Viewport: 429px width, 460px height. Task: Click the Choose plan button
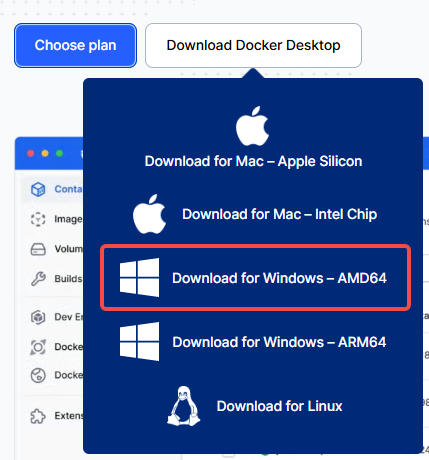(x=75, y=45)
